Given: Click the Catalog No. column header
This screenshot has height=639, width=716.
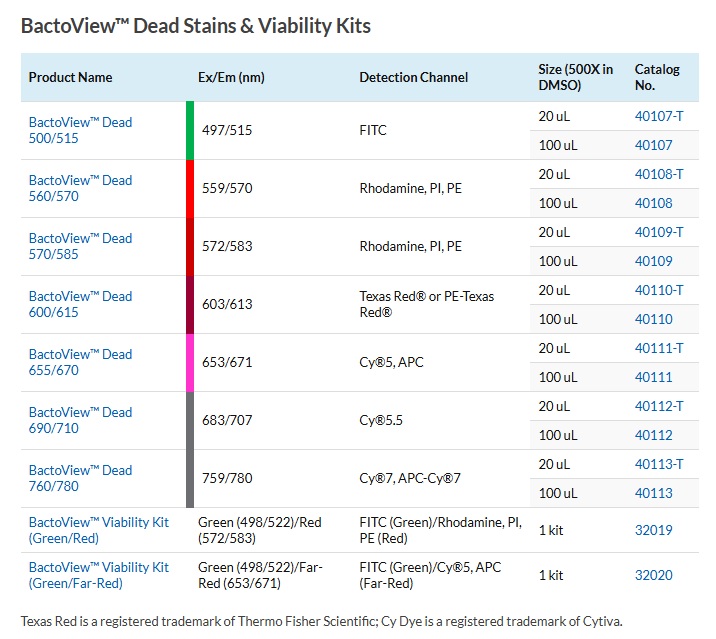Looking at the screenshot, I should (x=657, y=77).
